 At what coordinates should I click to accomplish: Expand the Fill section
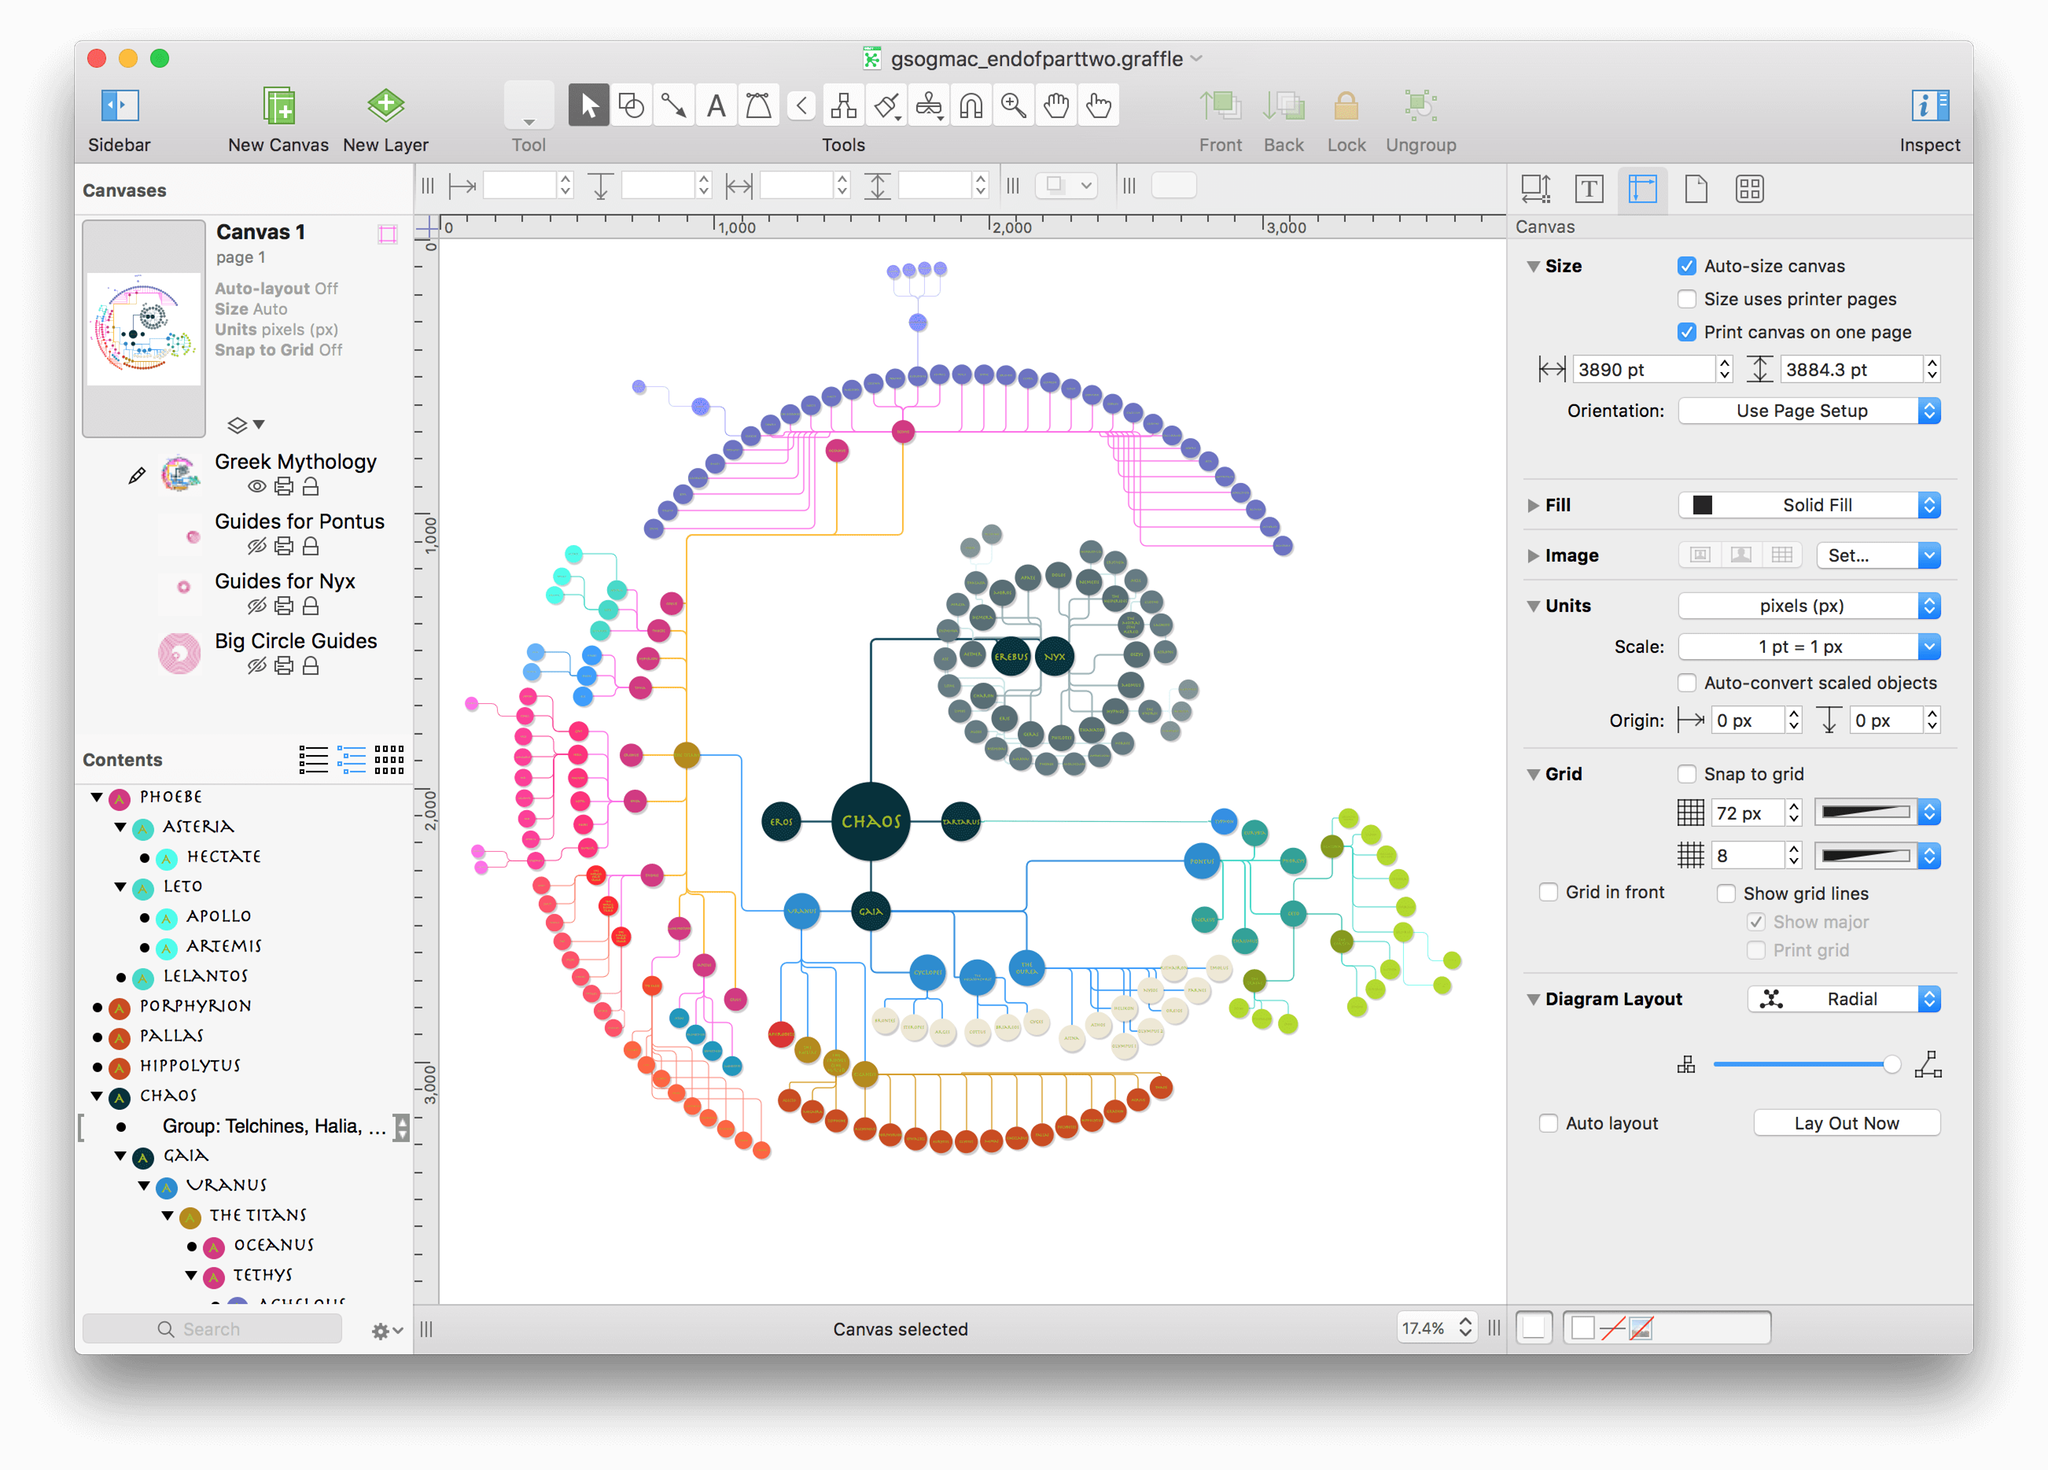[1533, 505]
